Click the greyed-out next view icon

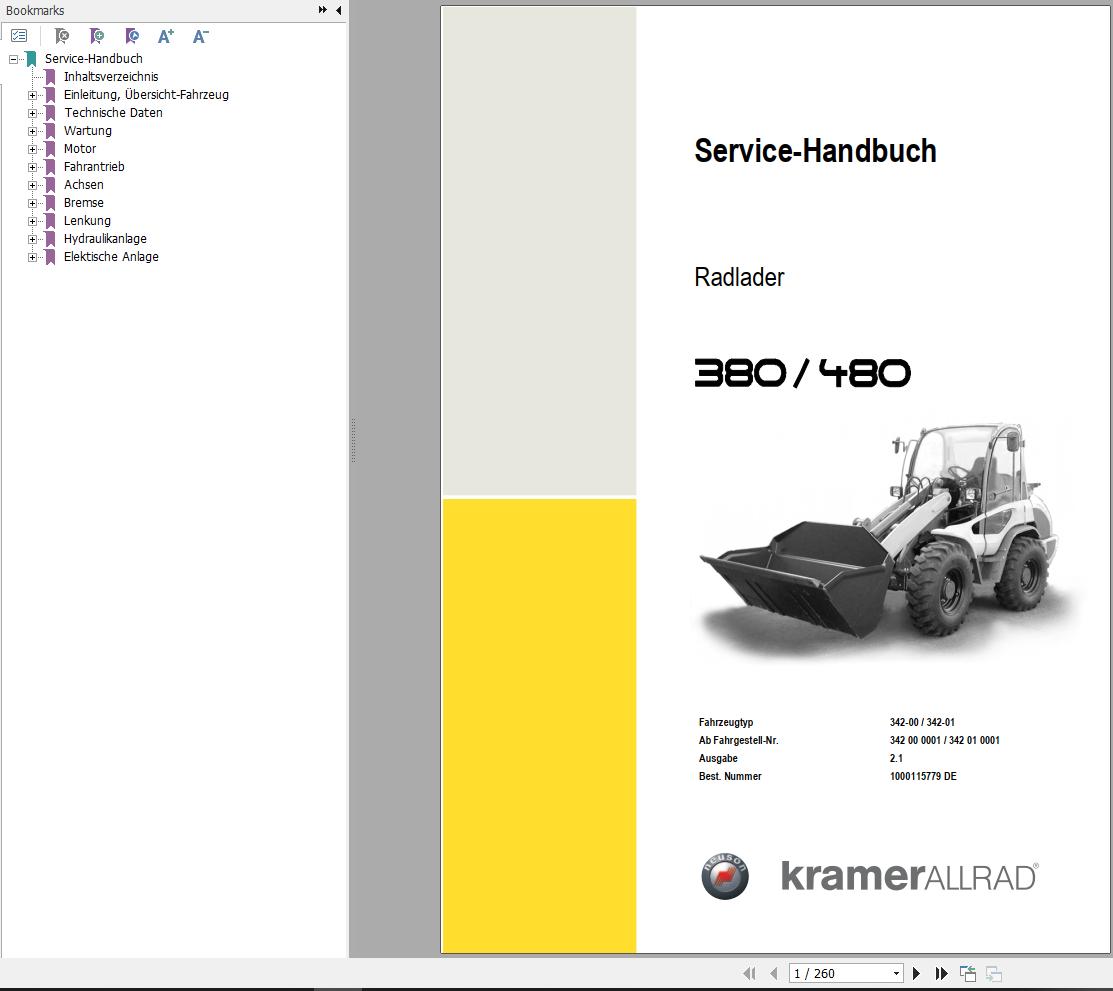pos(994,973)
